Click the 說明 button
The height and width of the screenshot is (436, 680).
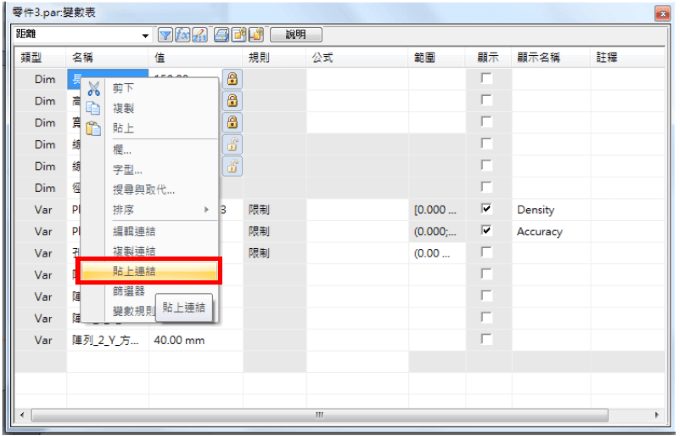[x=296, y=35]
